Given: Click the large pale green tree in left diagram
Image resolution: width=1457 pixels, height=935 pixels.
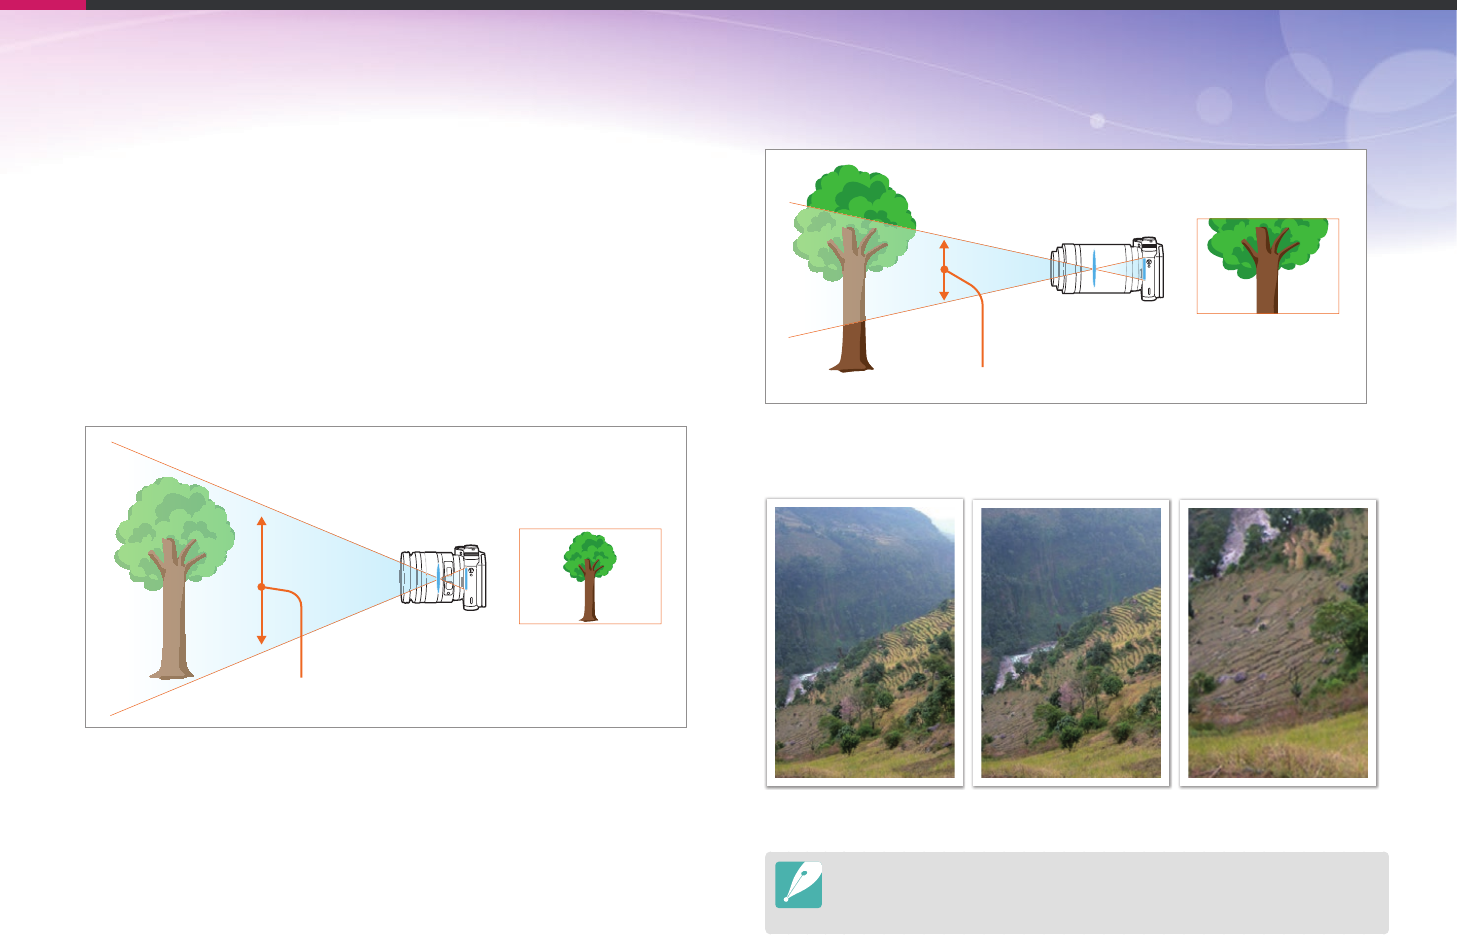Looking at the screenshot, I should 175,578.
